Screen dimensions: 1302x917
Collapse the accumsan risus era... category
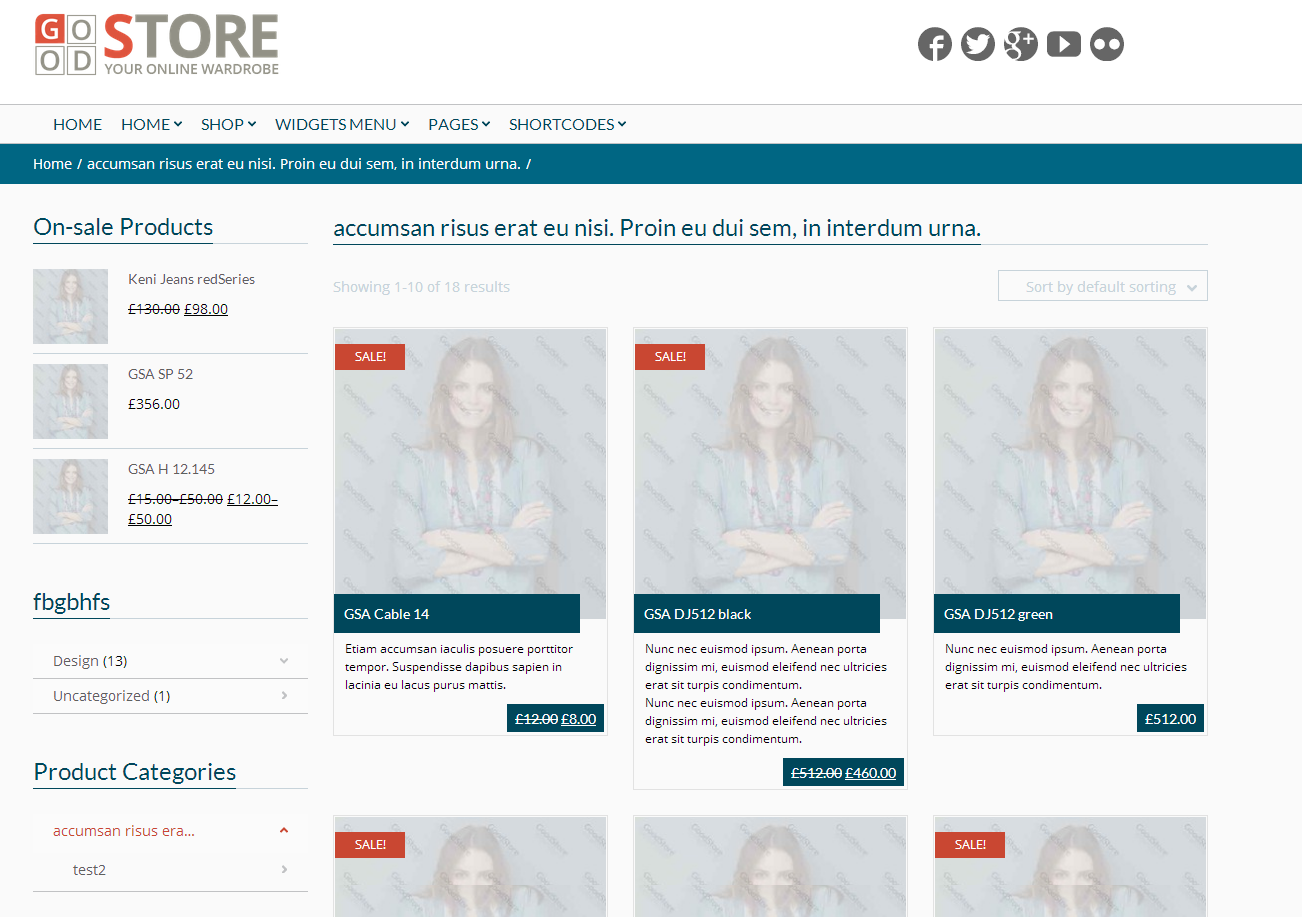coord(284,830)
